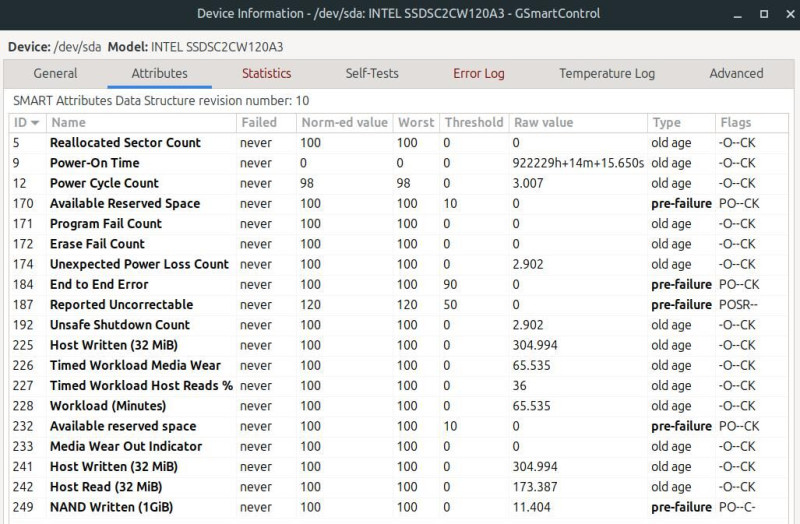The image size is (800, 524).
Task: Click the Power Cycle Count row
Action: pos(399,183)
